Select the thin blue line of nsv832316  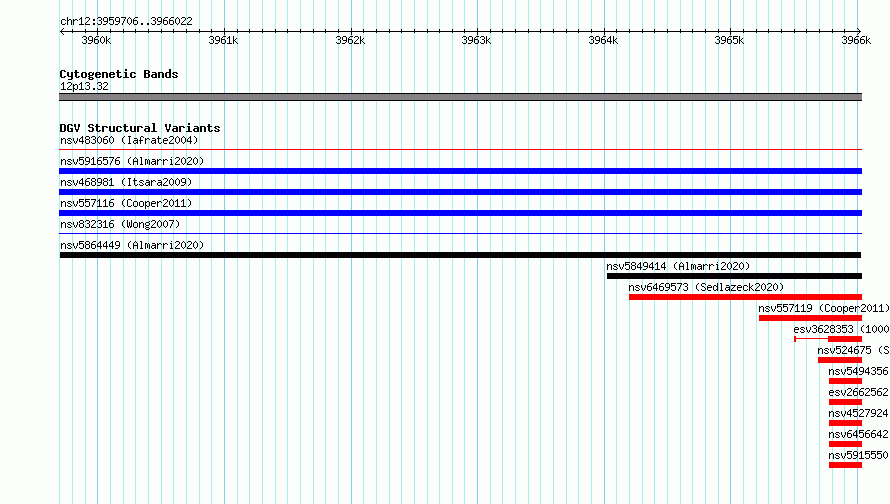coord(460,233)
